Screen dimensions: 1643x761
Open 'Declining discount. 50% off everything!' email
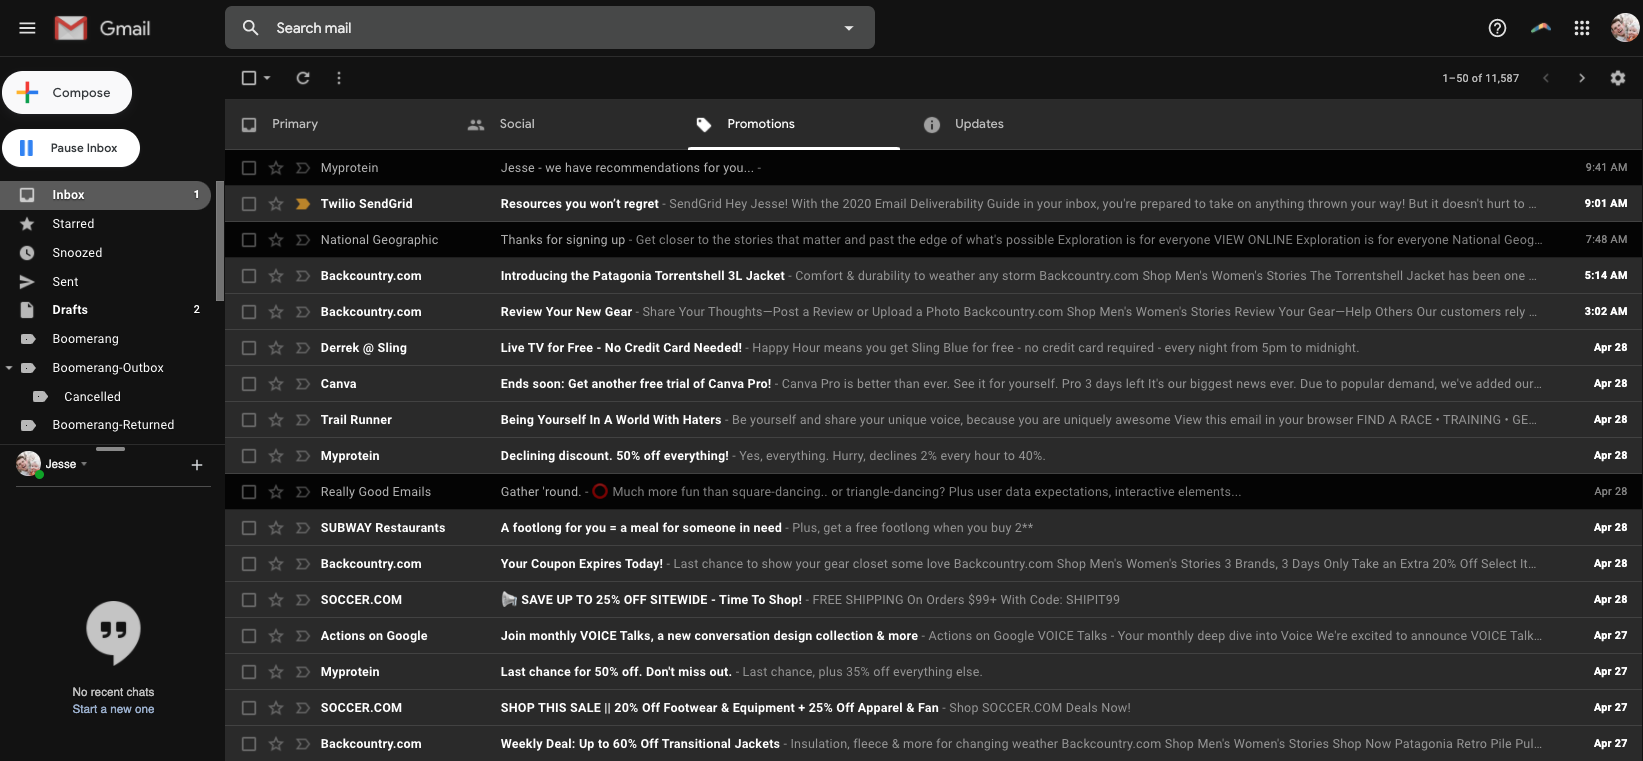pyautogui.click(x=934, y=456)
